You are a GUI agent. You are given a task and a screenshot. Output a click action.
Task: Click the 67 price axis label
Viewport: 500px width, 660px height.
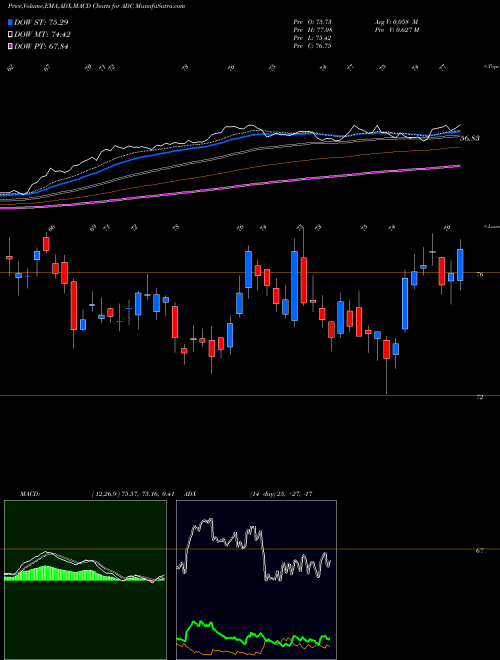(x=479, y=551)
